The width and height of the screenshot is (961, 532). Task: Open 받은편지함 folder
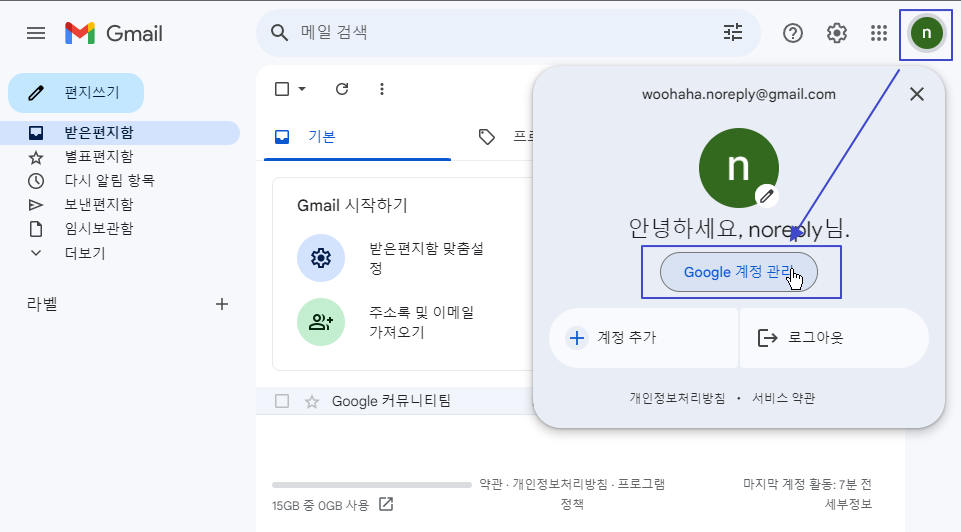(x=120, y=133)
